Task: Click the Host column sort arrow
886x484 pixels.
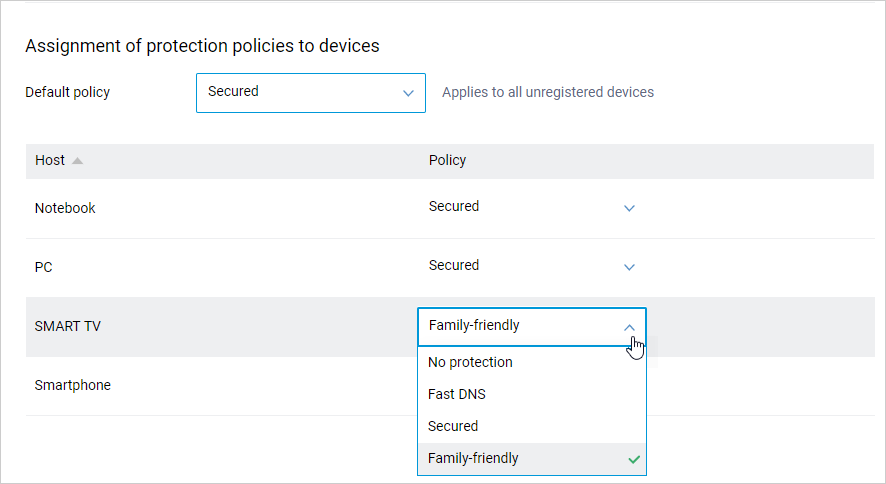Action: coord(78,161)
